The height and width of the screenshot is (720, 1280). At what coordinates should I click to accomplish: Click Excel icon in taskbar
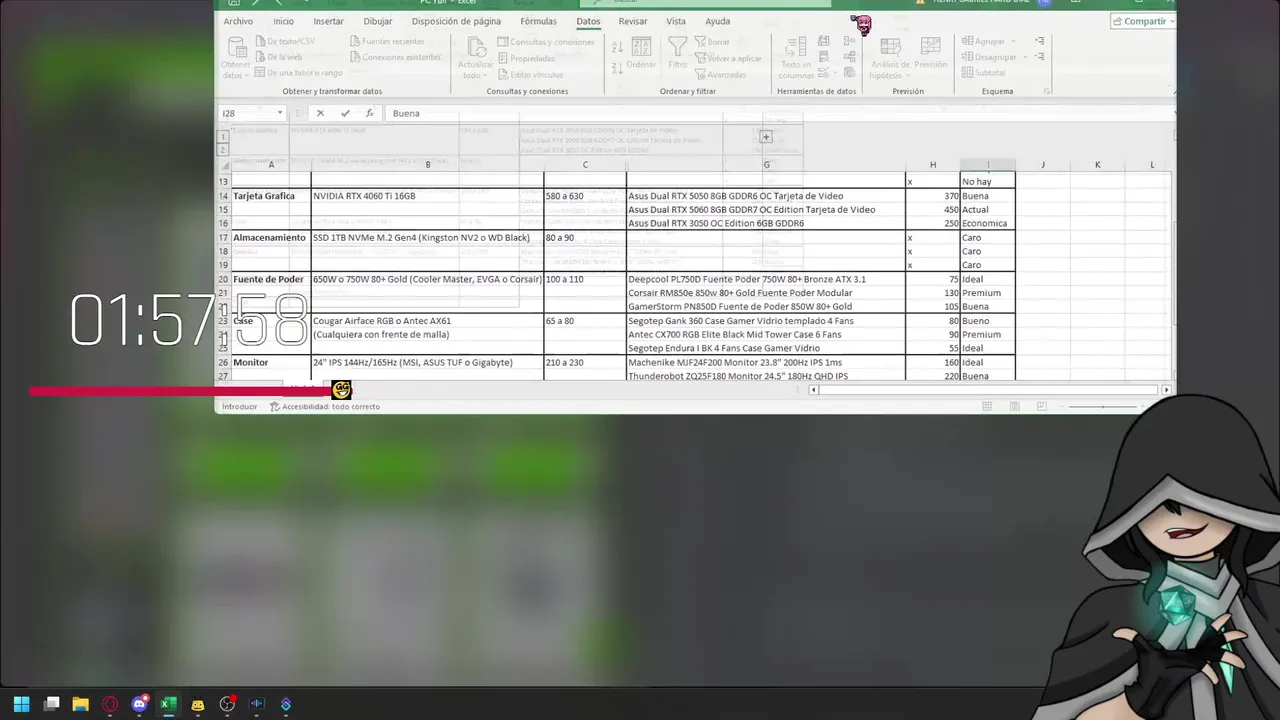click(168, 704)
